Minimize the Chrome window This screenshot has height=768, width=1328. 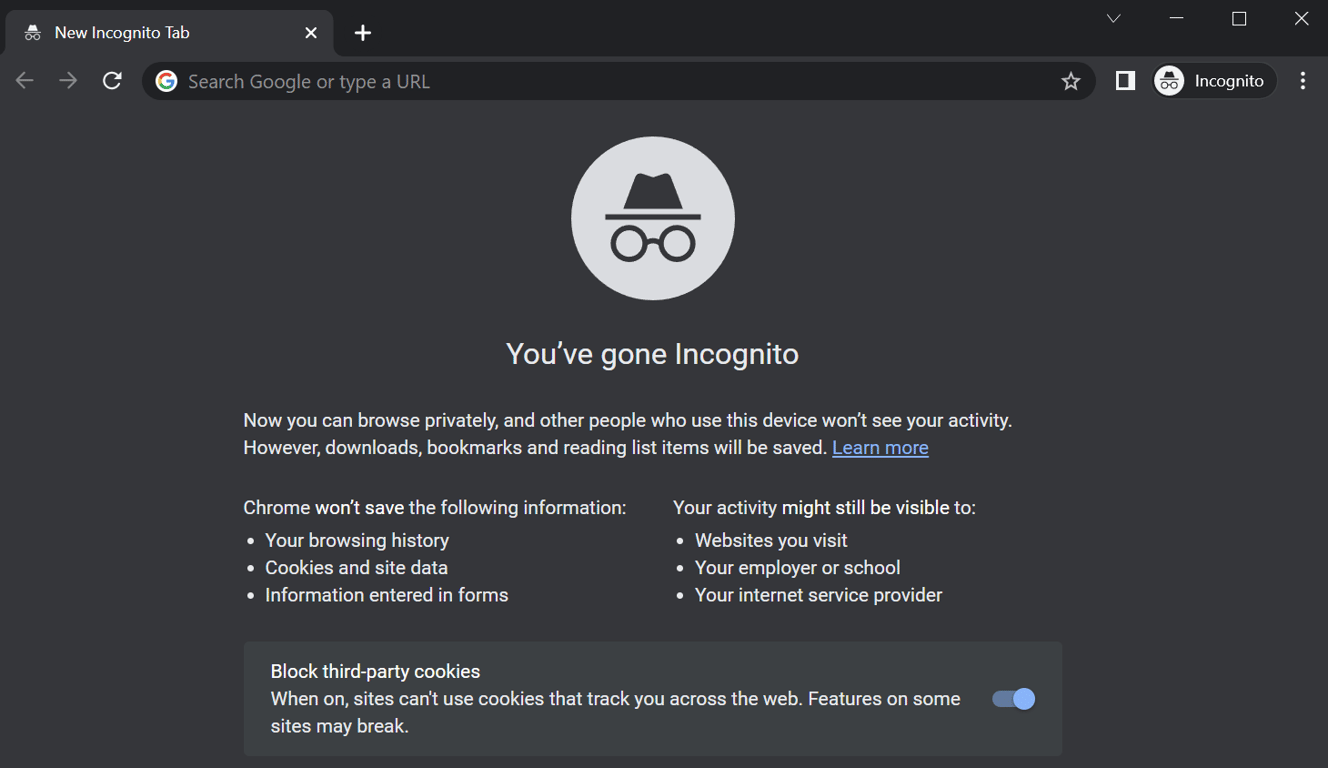(1176, 17)
